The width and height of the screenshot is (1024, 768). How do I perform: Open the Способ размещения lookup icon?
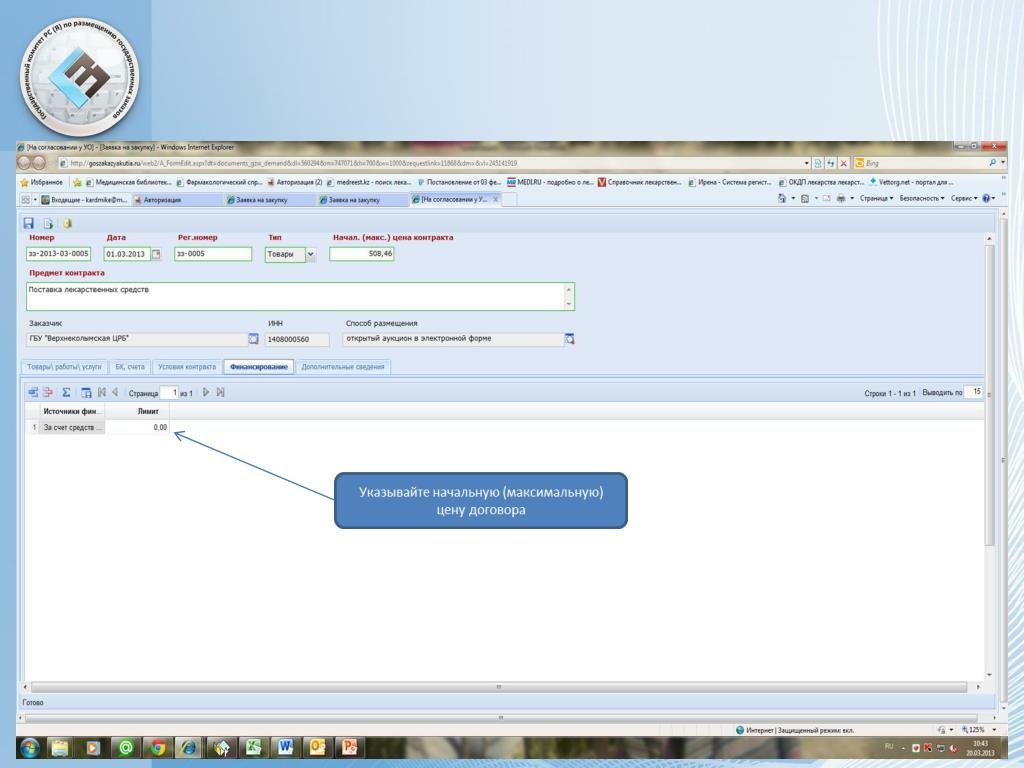[x=569, y=339]
